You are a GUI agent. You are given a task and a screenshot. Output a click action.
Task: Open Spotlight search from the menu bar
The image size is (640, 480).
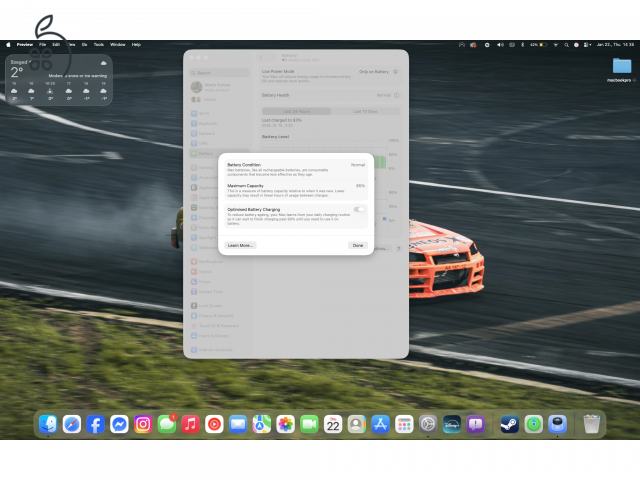pos(566,45)
